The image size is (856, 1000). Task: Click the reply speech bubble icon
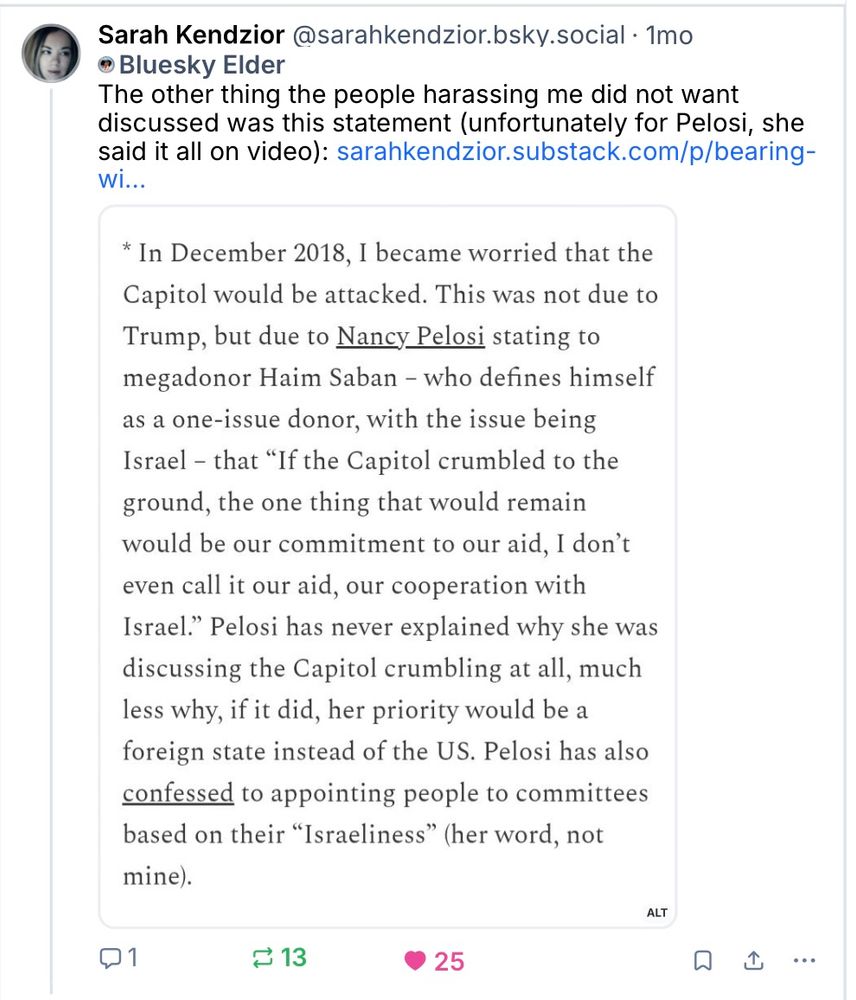[108, 959]
